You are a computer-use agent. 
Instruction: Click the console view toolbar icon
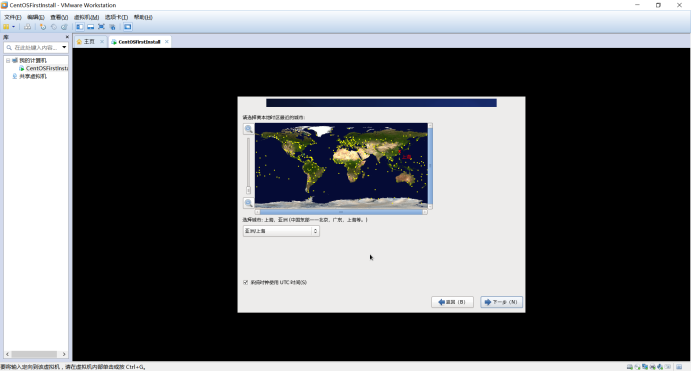(x=128, y=27)
